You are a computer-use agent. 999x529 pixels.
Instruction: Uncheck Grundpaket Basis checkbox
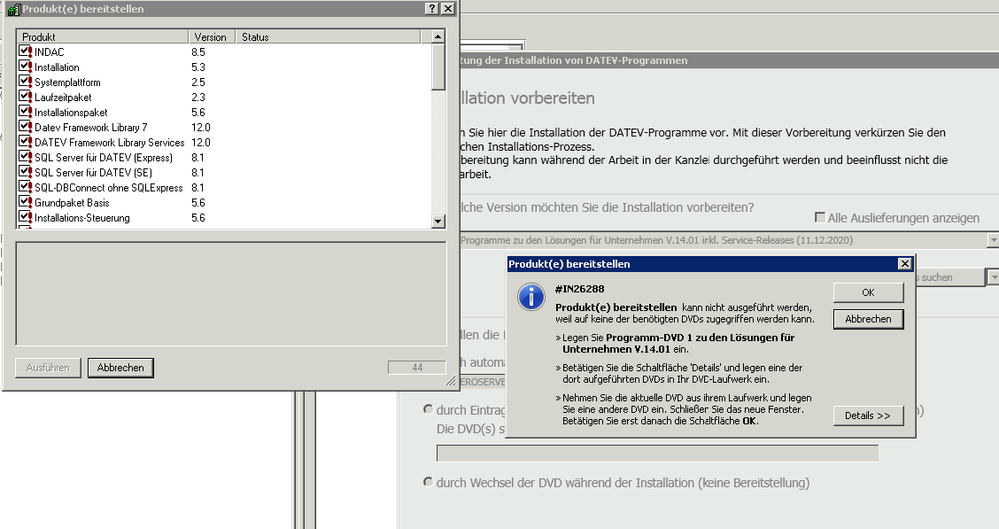(25, 202)
